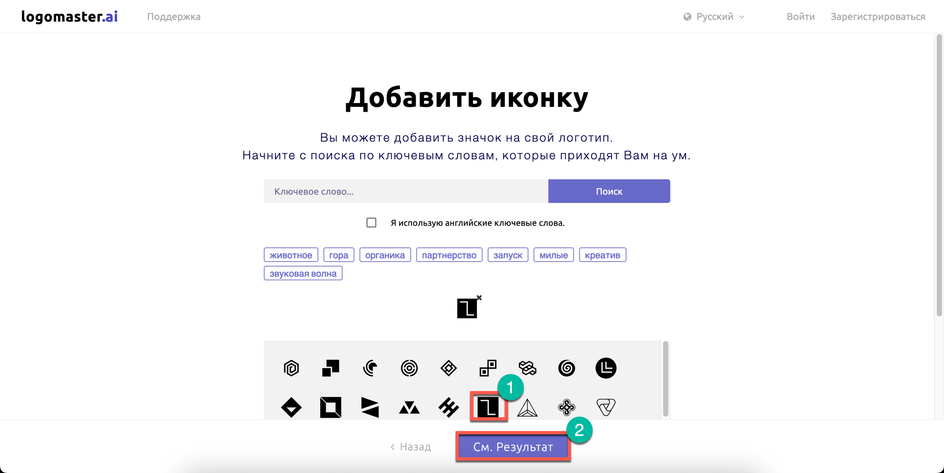Select the three small triangles icon
This screenshot has height=473, width=944.
tap(409, 409)
